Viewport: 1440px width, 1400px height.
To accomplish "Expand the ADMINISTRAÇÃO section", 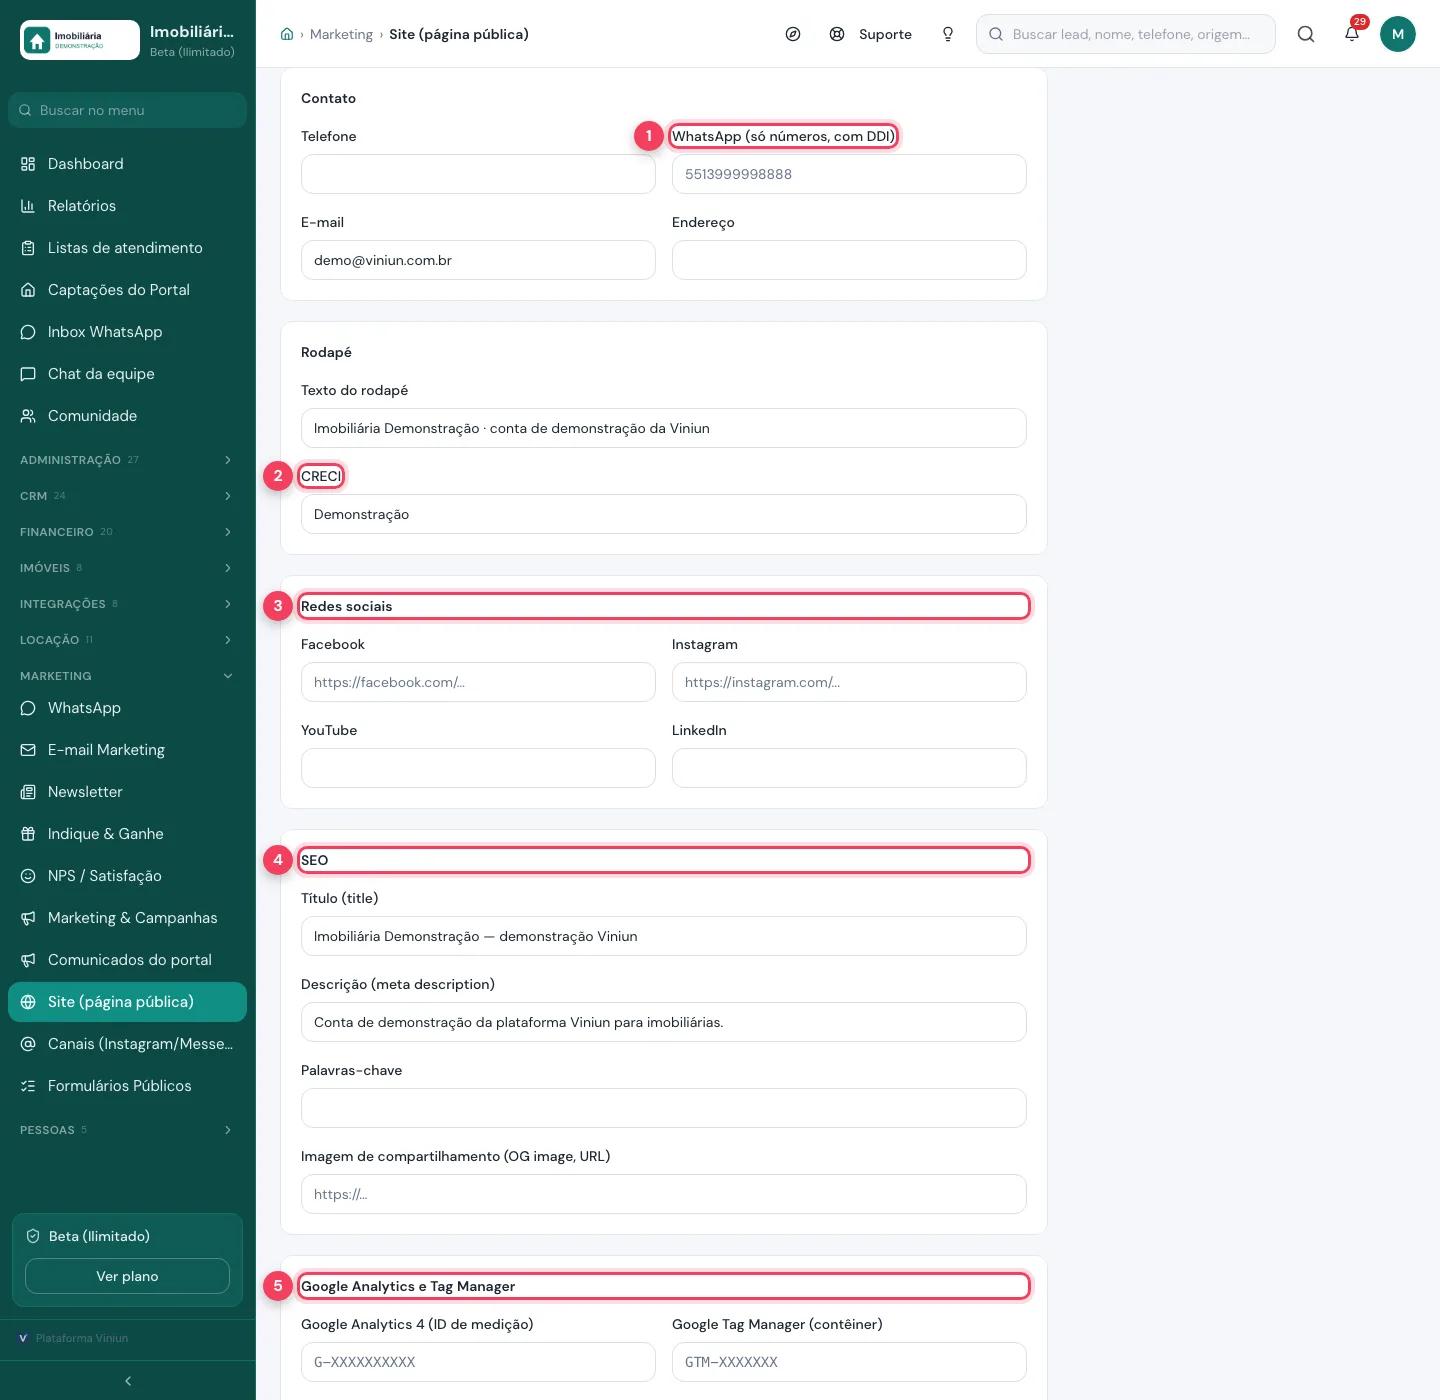I will (x=127, y=460).
